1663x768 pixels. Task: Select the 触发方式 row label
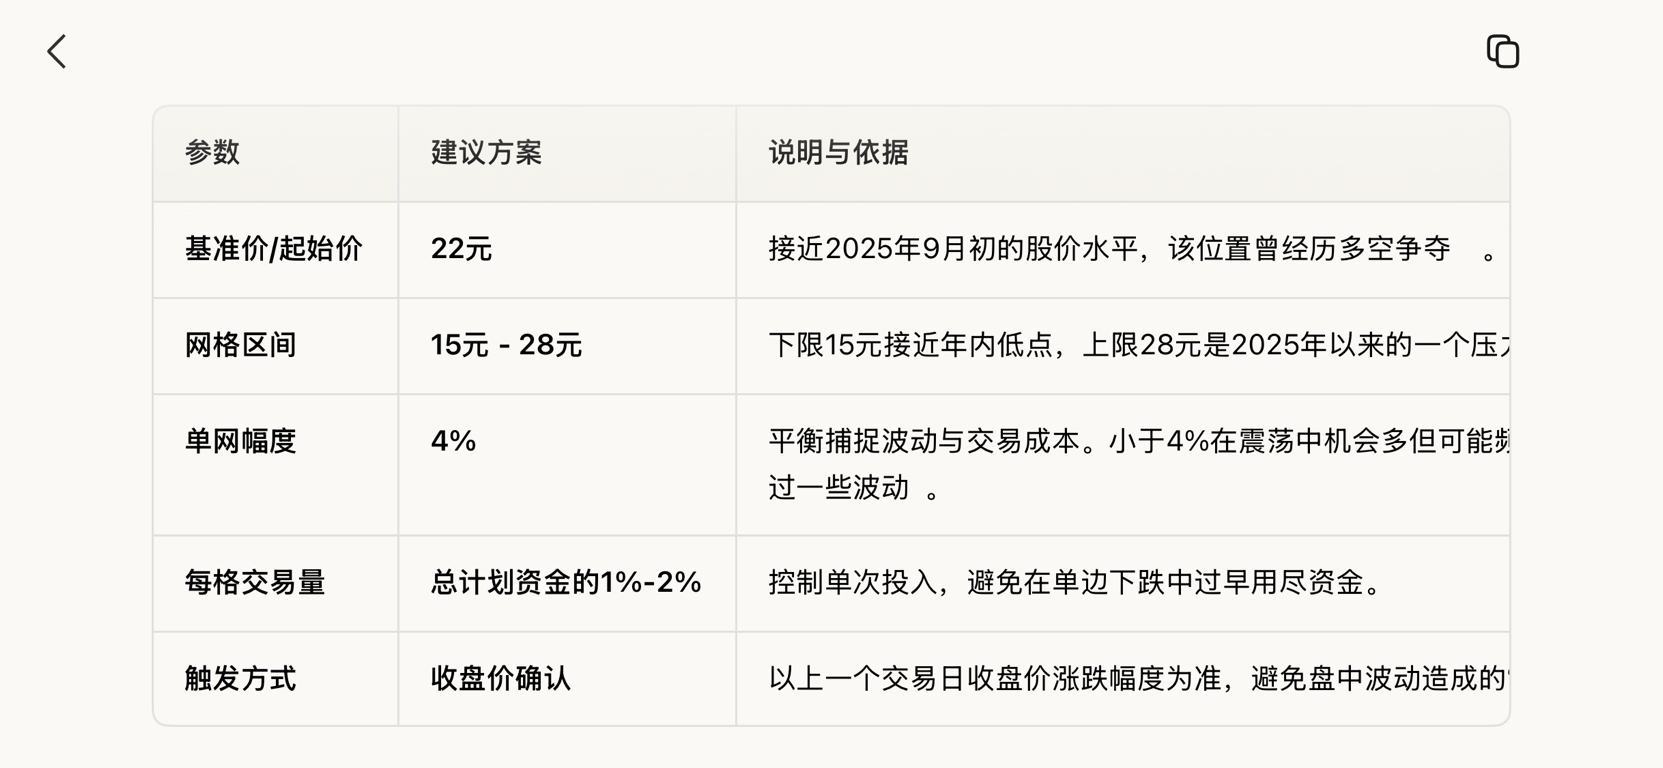pos(240,679)
